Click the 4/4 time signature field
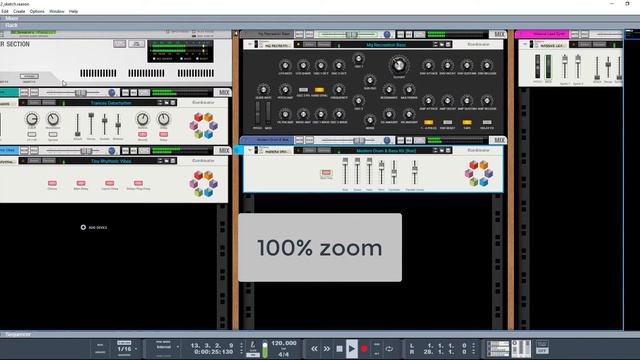 [x=283, y=354]
